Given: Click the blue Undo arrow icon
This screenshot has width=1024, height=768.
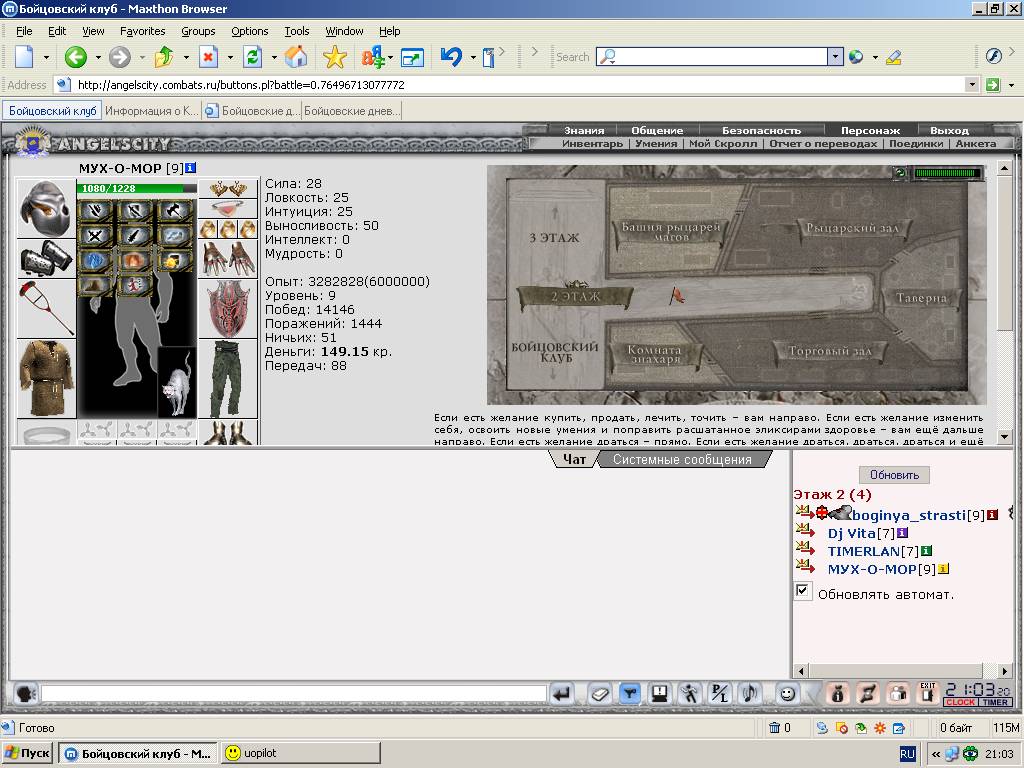Looking at the screenshot, I should [x=451, y=57].
